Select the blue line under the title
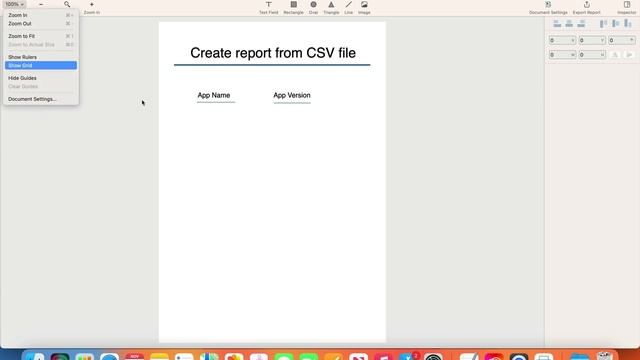This screenshot has height=360, width=640. tap(272, 65)
